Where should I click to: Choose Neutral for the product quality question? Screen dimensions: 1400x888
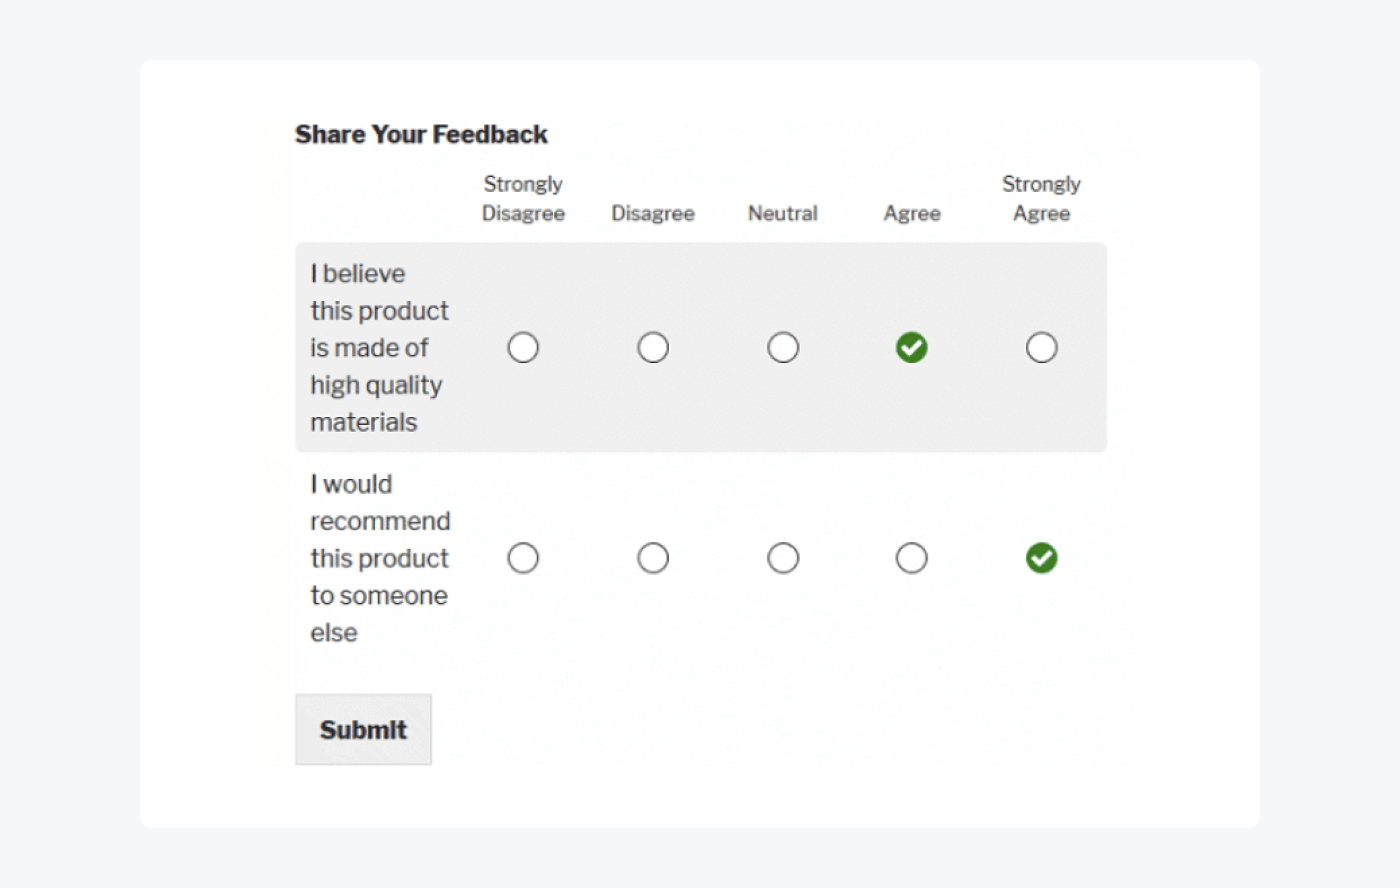(x=783, y=347)
